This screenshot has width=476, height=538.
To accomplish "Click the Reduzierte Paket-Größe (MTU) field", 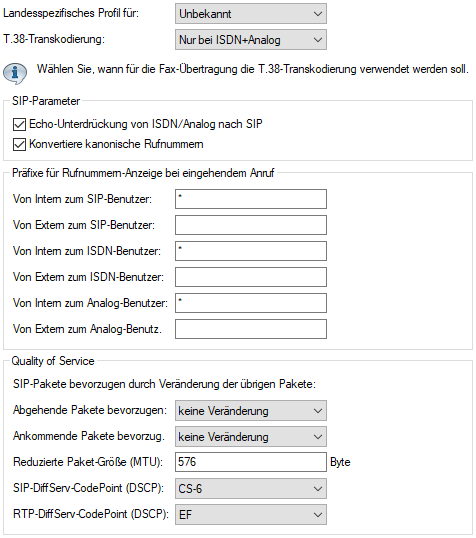I will click(x=251, y=462).
